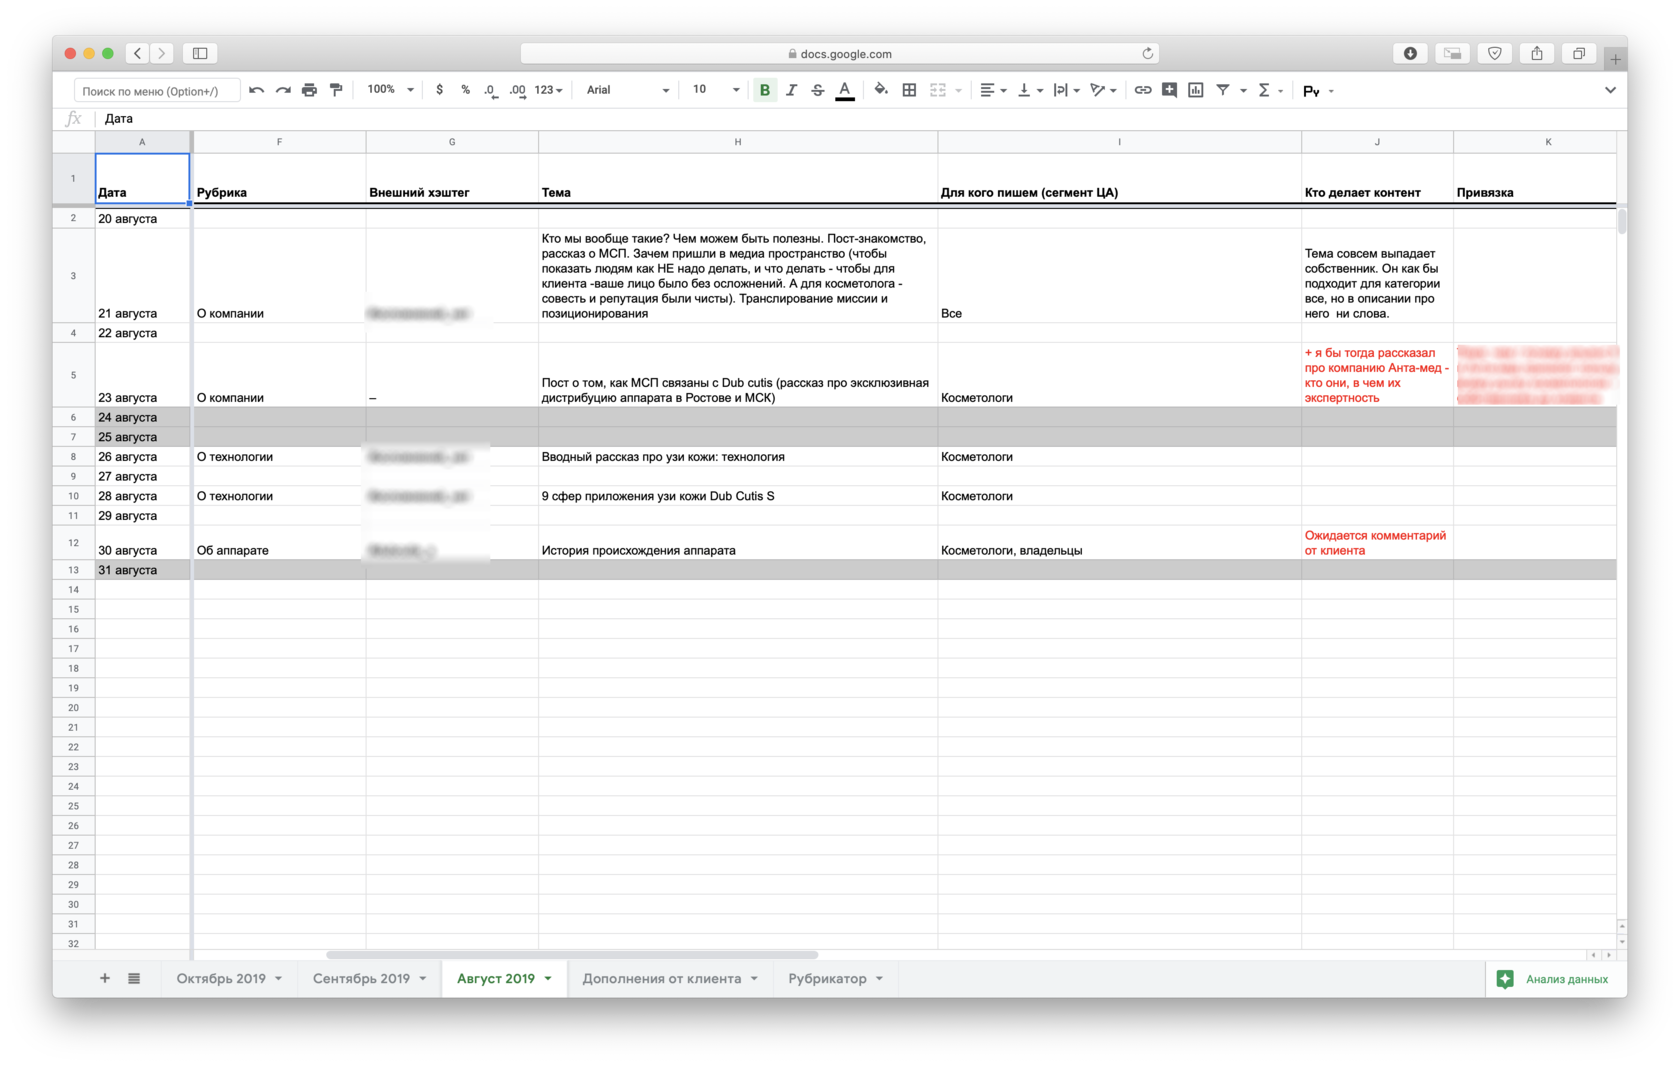The height and width of the screenshot is (1067, 1680).
Task: Click the merge cells icon
Action: click(x=938, y=90)
